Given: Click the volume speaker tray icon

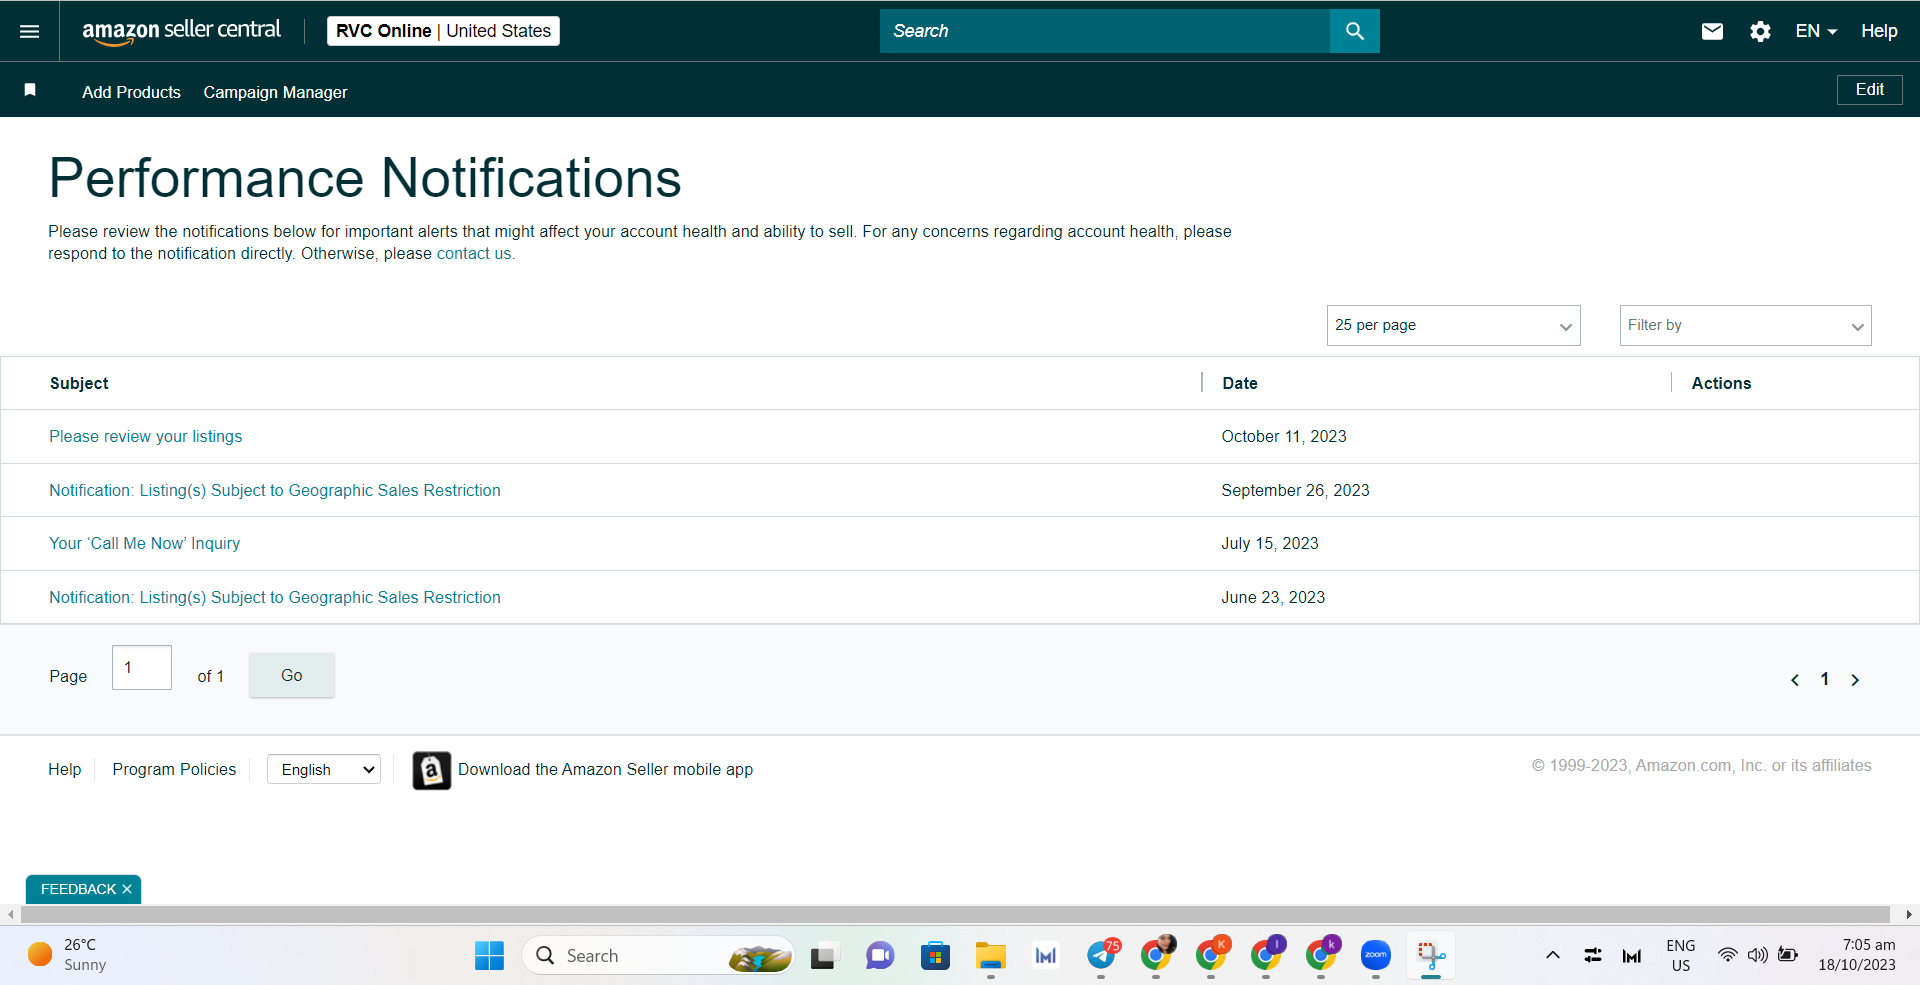Looking at the screenshot, I should point(1757,955).
